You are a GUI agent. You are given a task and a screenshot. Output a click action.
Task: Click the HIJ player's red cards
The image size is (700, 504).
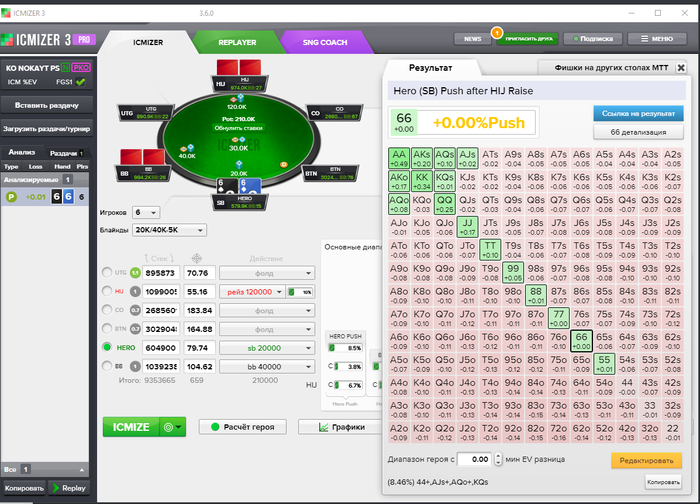click(239, 68)
